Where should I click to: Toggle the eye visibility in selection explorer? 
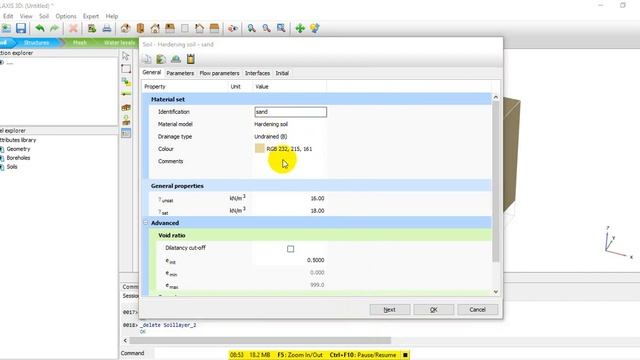(2, 63)
